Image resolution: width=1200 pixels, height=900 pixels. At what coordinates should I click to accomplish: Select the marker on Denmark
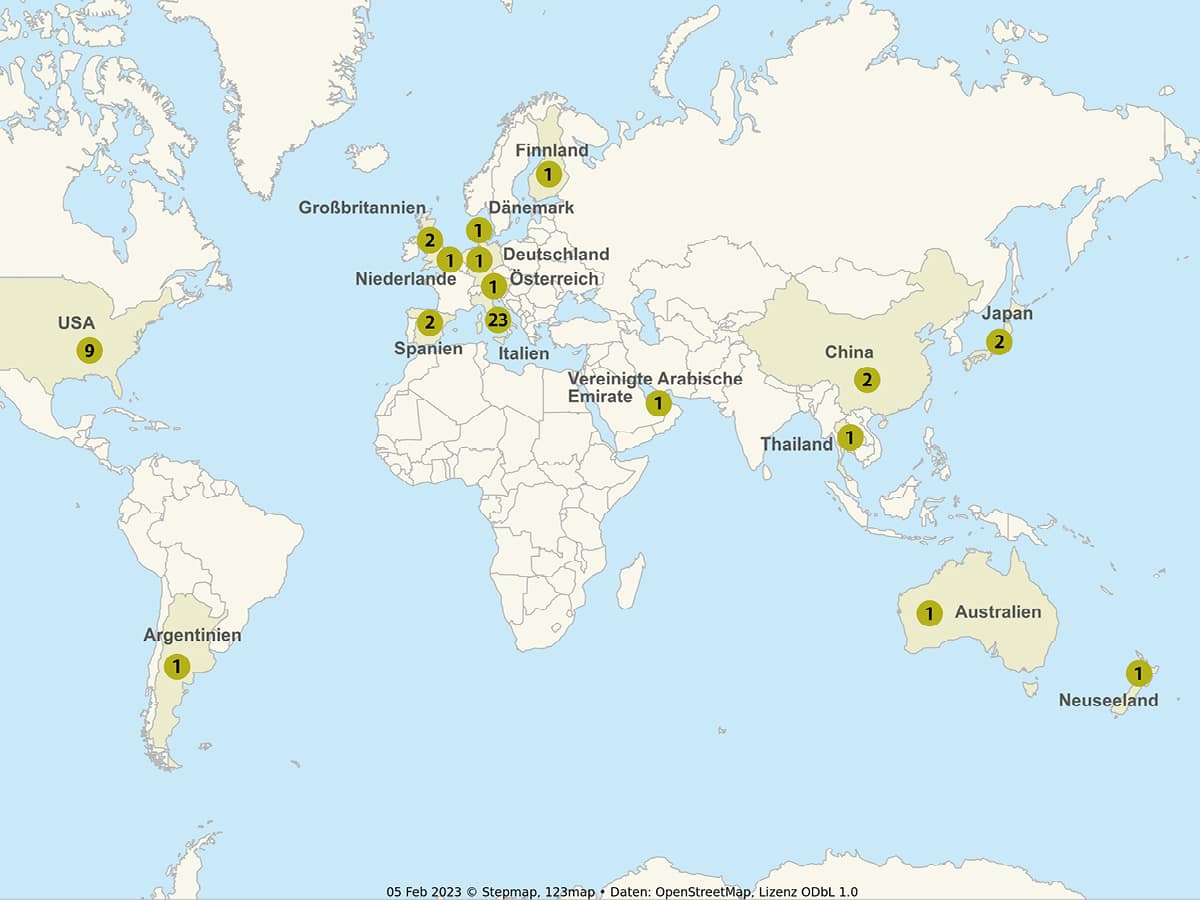click(x=478, y=230)
